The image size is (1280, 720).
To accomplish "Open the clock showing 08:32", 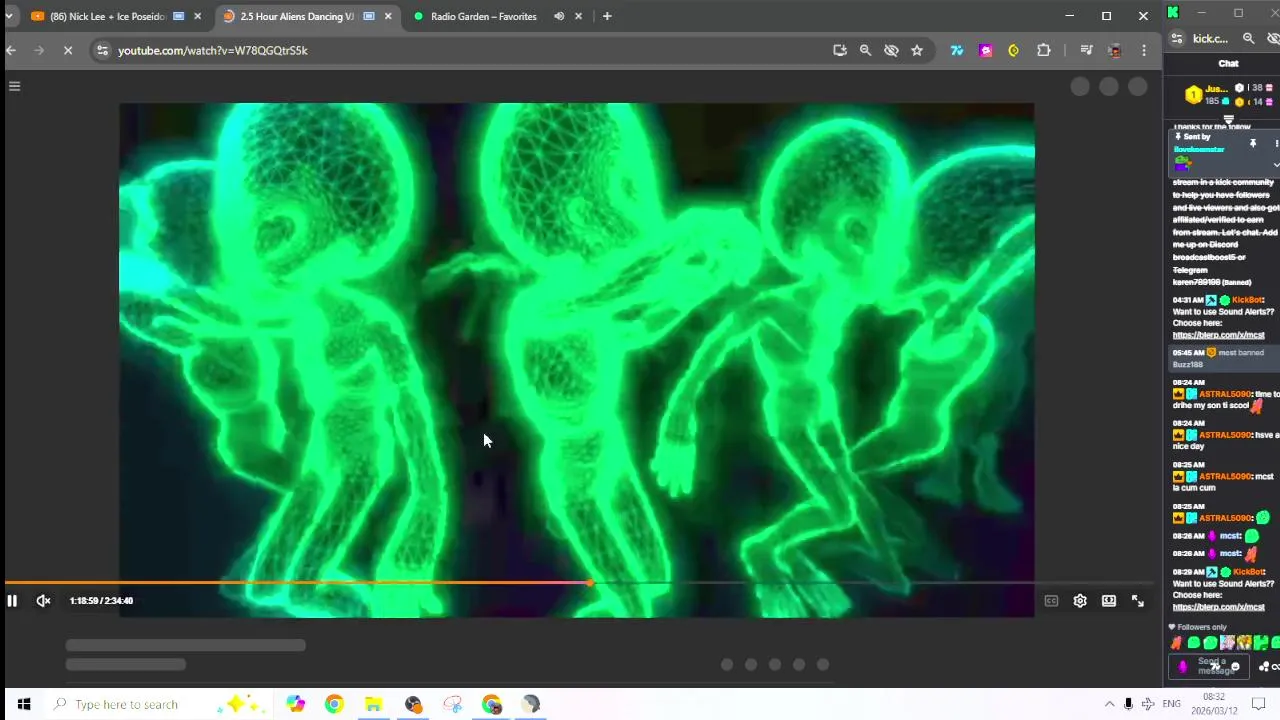I will [x=1214, y=704].
